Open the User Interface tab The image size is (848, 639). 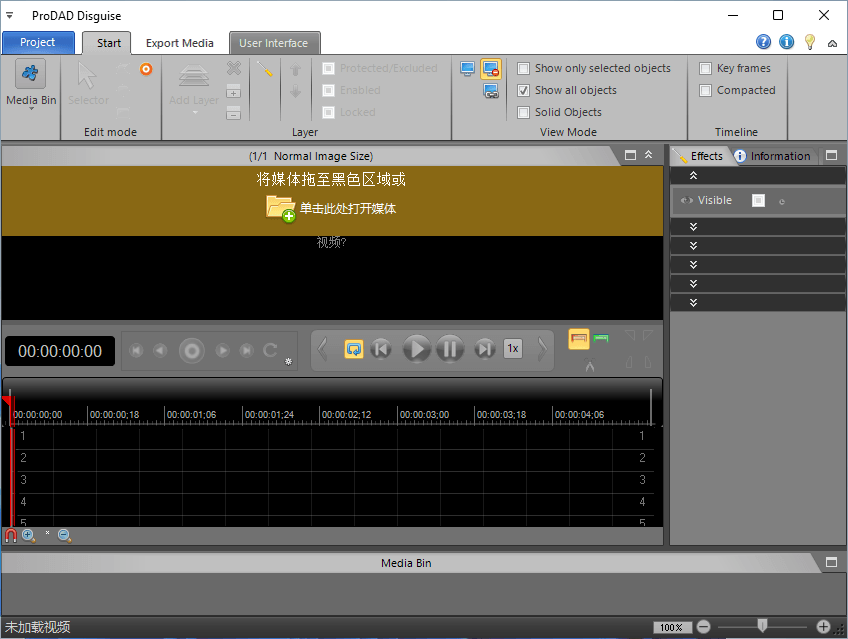[275, 43]
